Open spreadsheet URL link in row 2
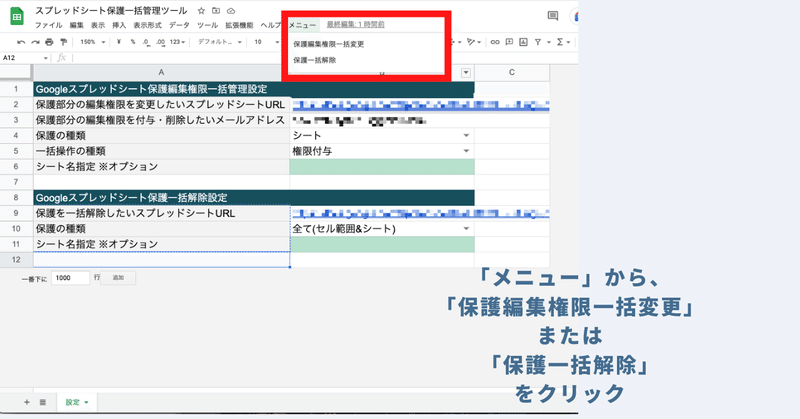 point(420,105)
